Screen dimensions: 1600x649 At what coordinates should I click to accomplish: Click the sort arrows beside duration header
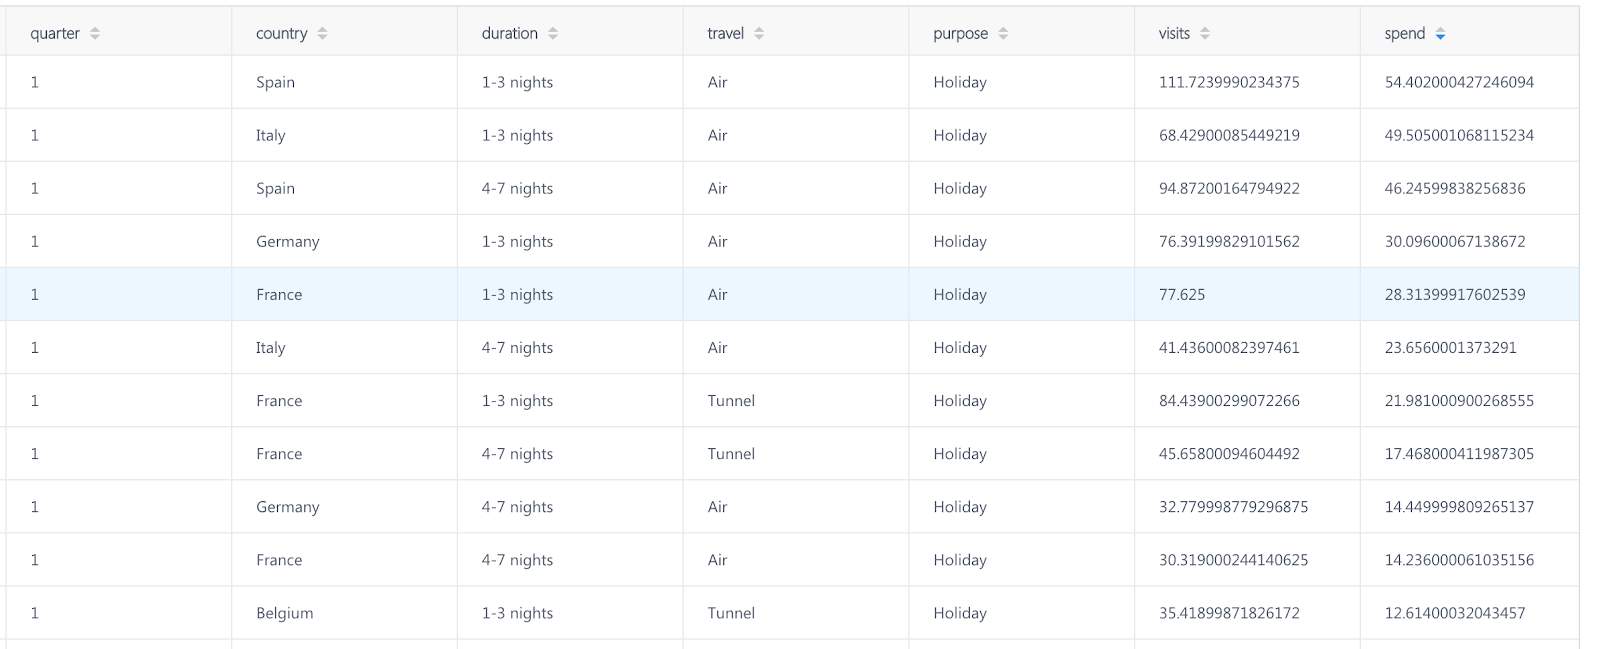[553, 33]
